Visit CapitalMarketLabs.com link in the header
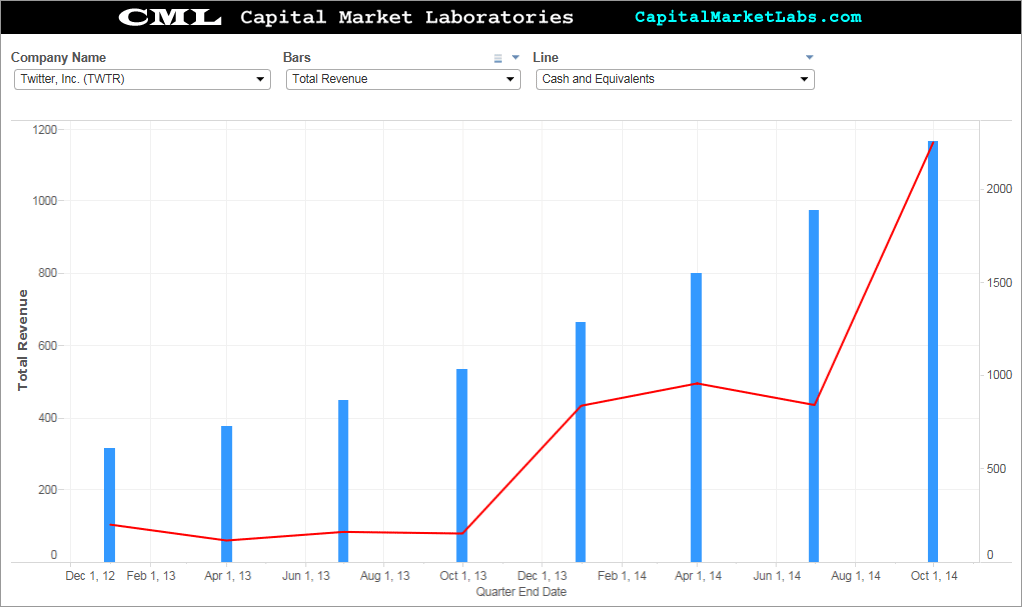Viewport: 1022px width, 607px height. point(748,17)
